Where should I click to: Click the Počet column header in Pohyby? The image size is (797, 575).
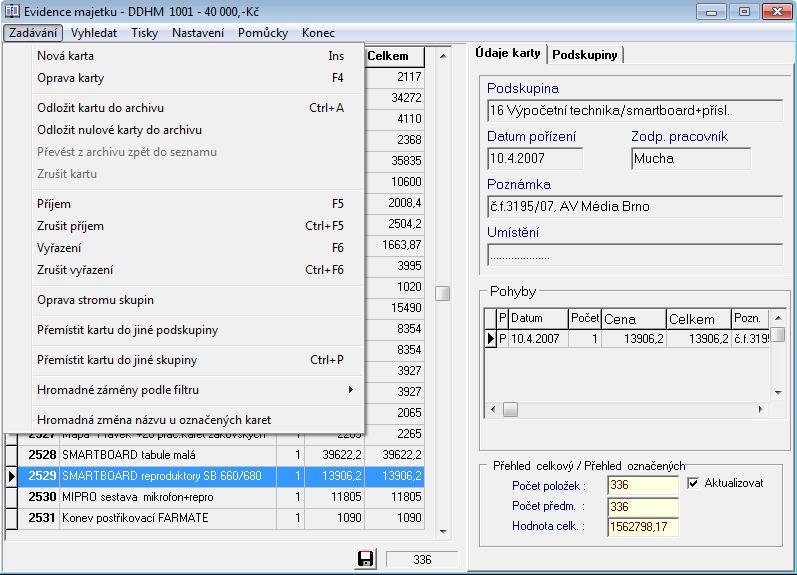coord(585,318)
